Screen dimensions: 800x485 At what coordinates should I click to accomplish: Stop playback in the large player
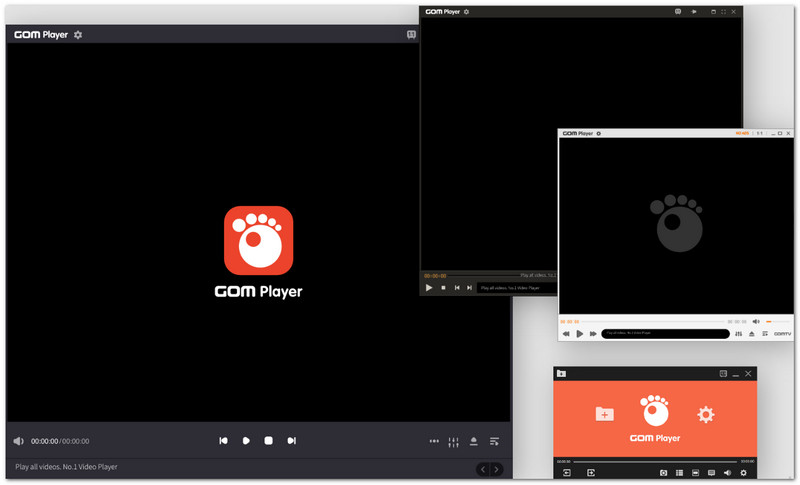pyautogui.click(x=268, y=441)
